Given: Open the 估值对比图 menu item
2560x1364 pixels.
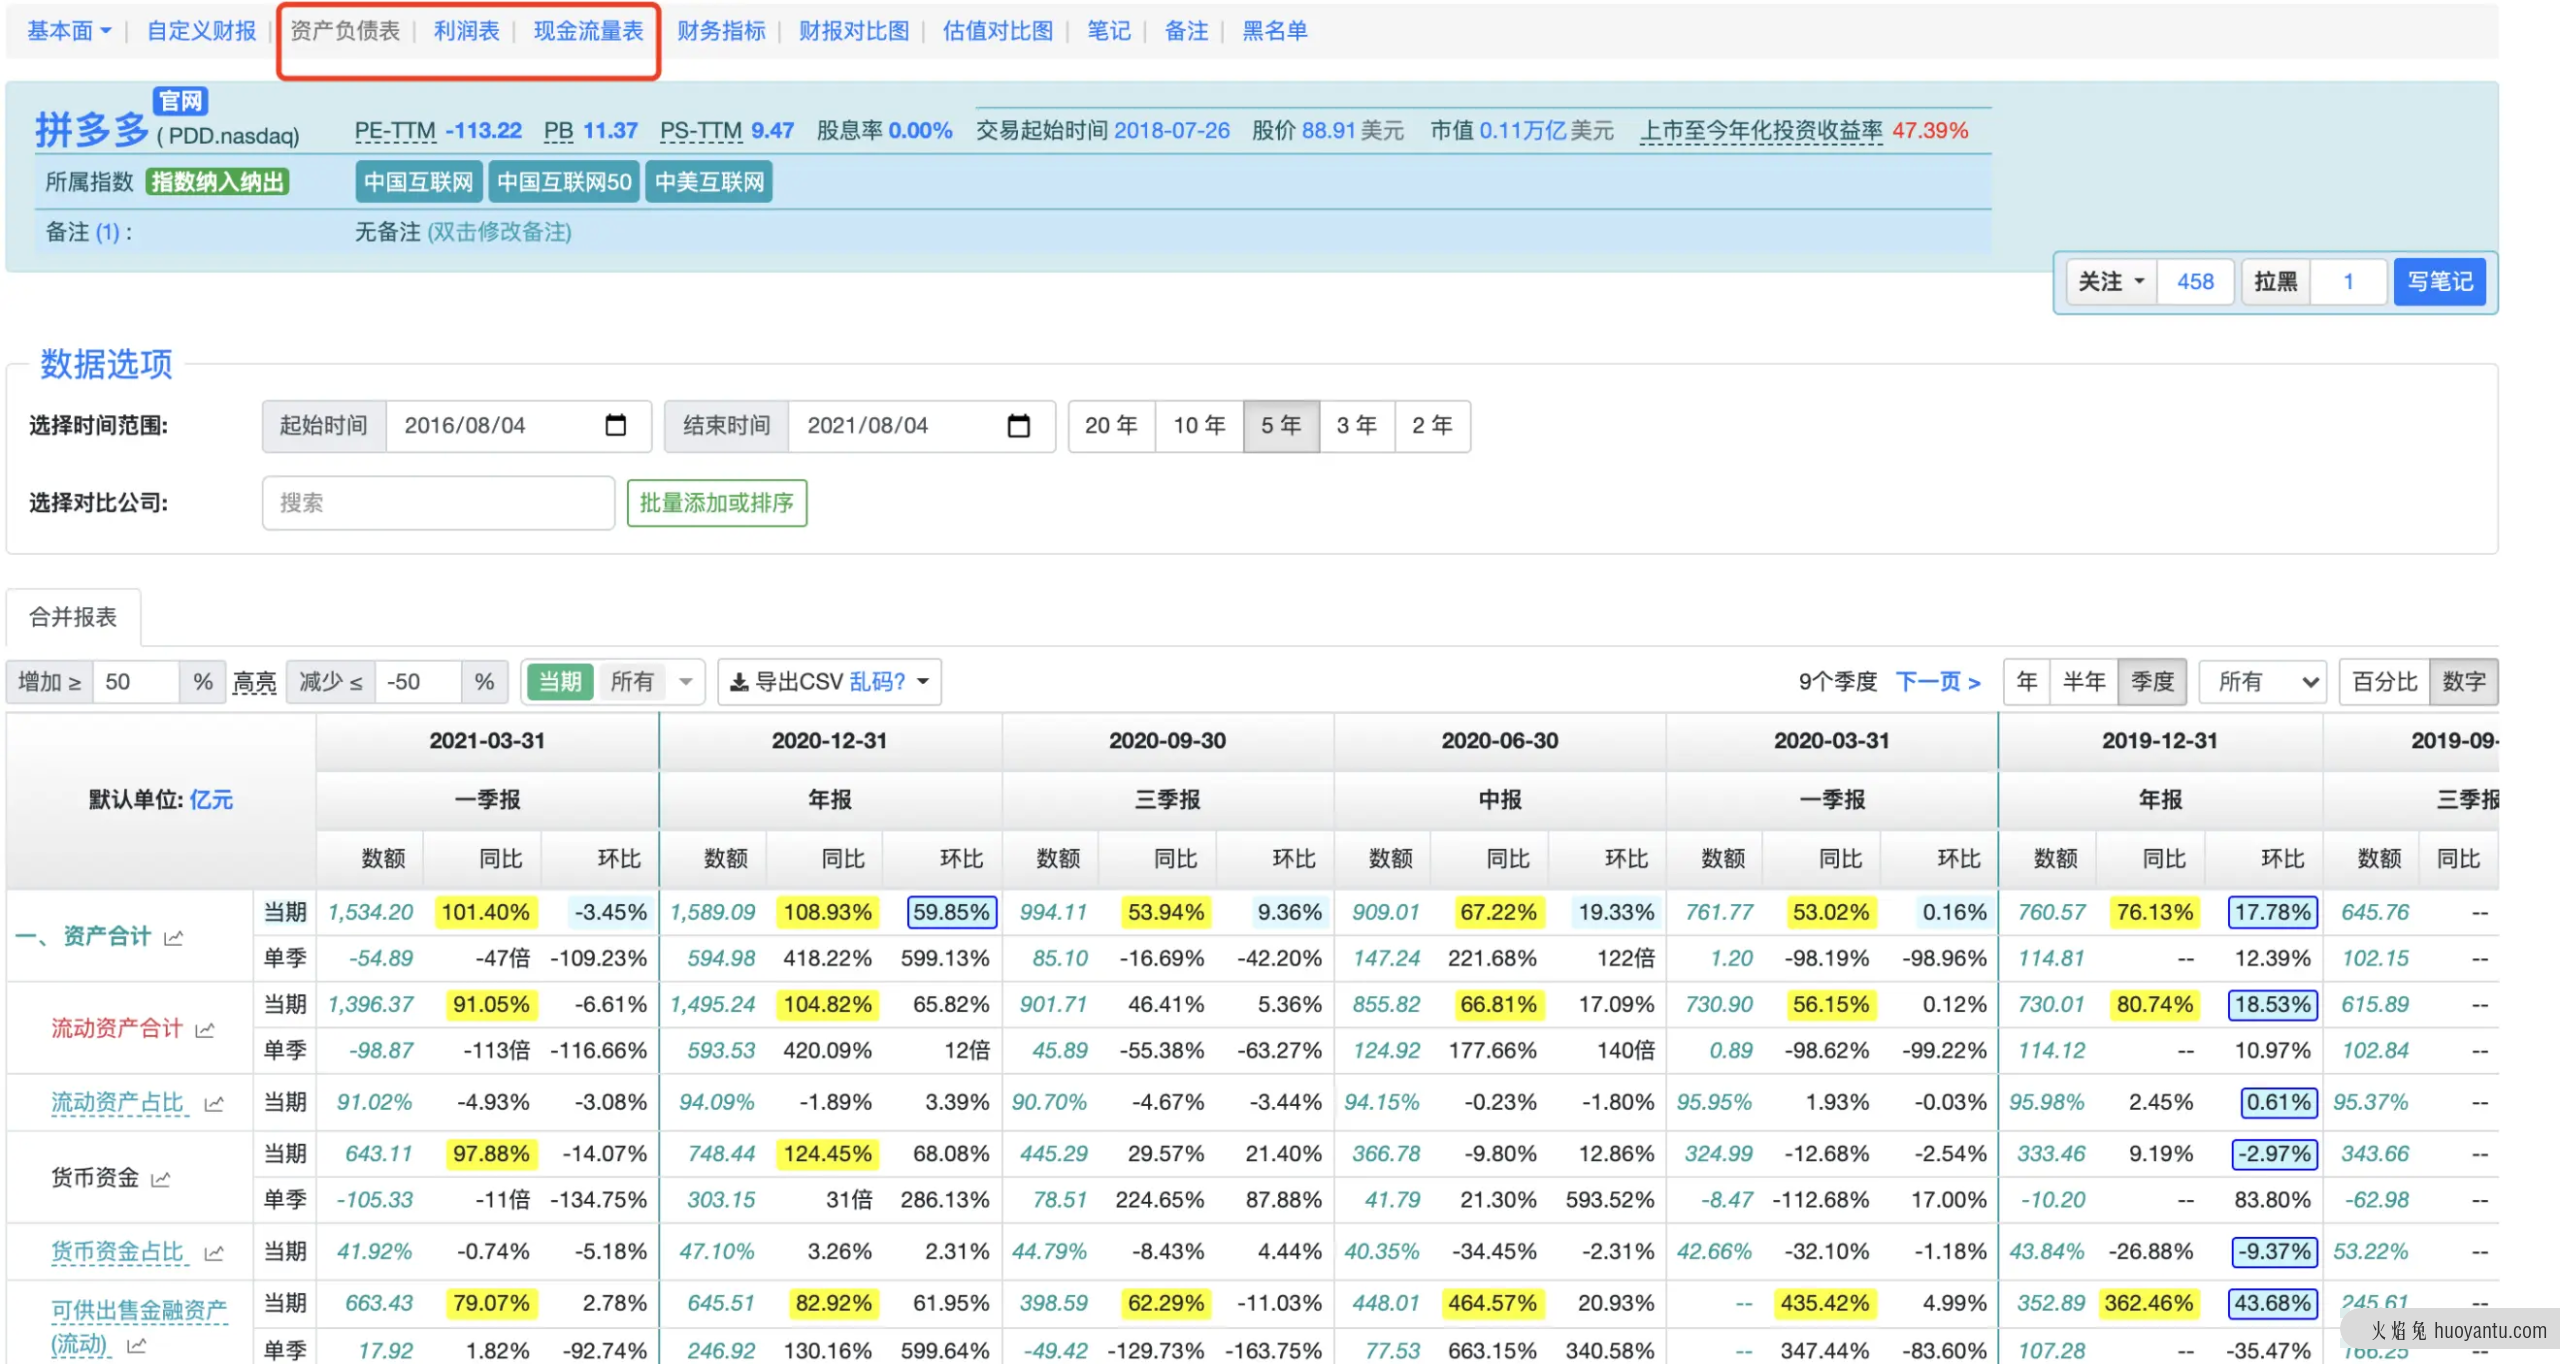Looking at the screenshot, I should (x=998, y=31).
